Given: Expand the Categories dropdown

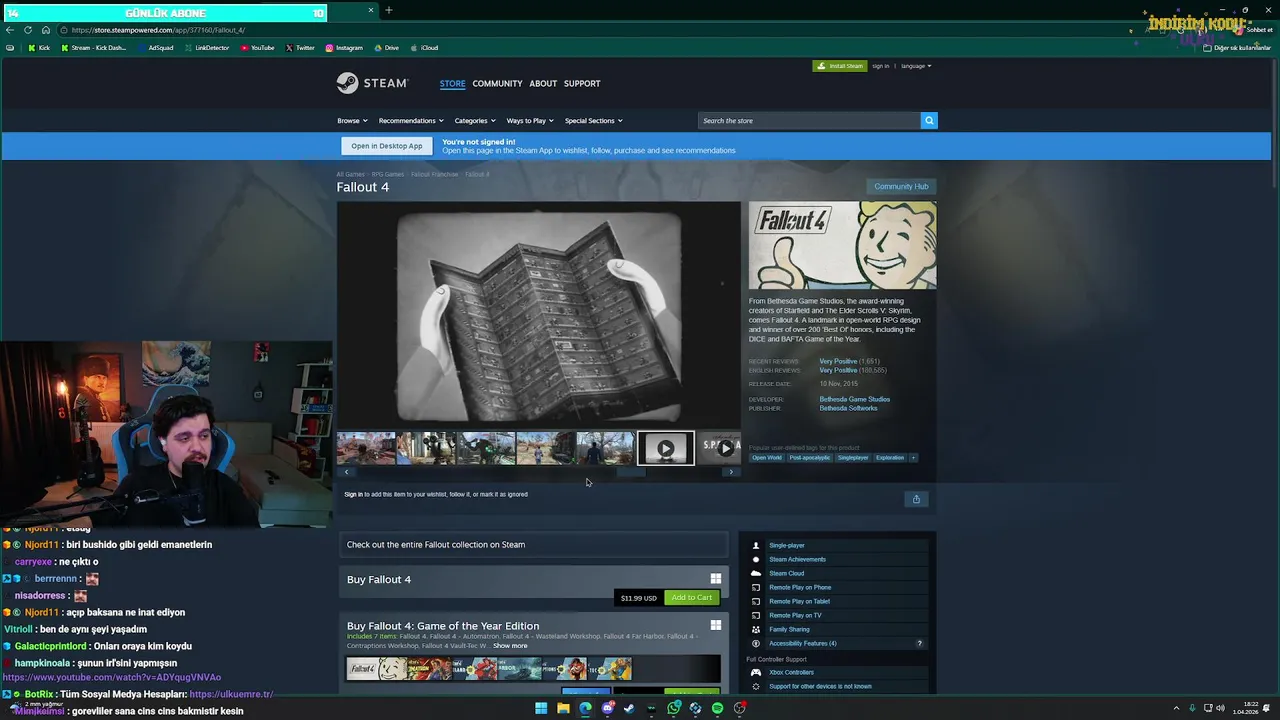Looking at the screenshot, I should click(x=475, y=121).
